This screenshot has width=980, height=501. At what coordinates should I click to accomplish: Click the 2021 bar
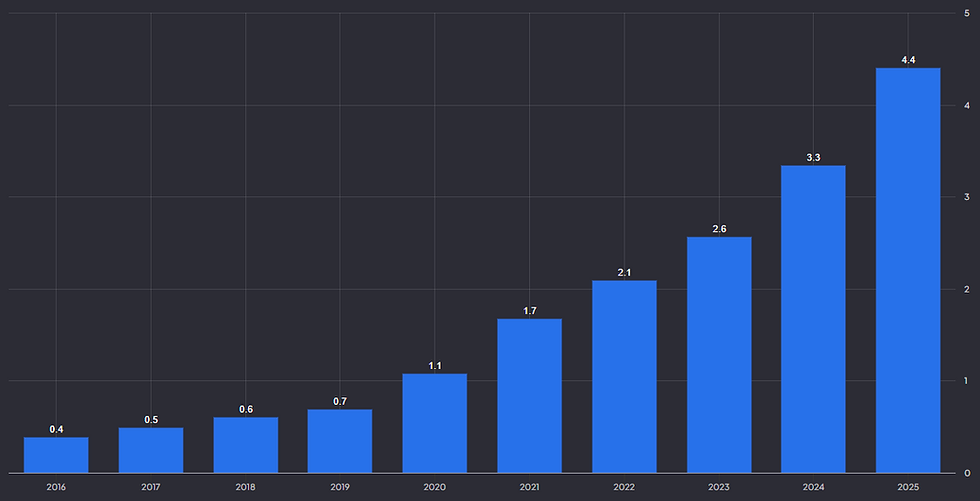(x=529, y=395)
